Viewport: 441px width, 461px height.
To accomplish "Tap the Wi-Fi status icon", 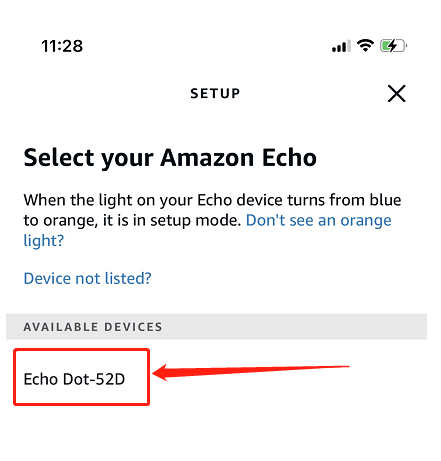I will click(365, 45).
